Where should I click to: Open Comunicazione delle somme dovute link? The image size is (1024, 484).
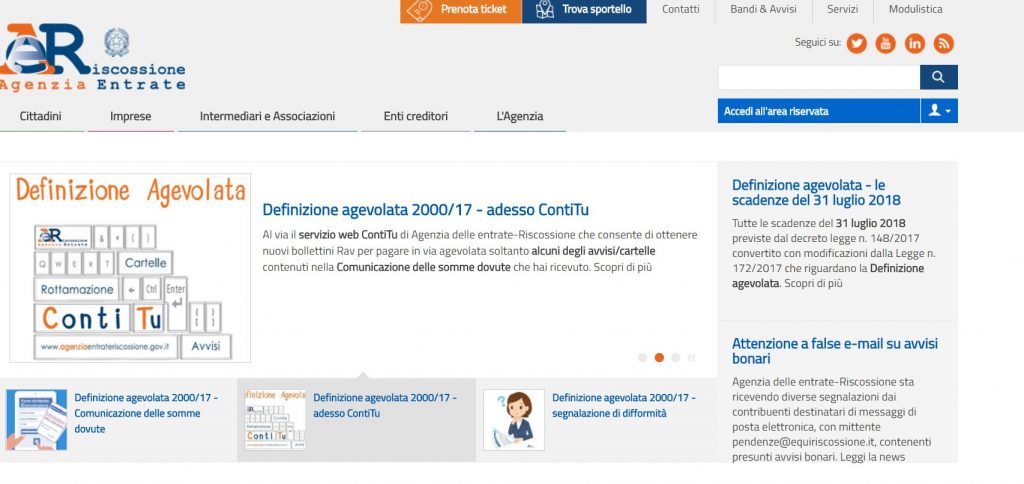tap(146, 413)
